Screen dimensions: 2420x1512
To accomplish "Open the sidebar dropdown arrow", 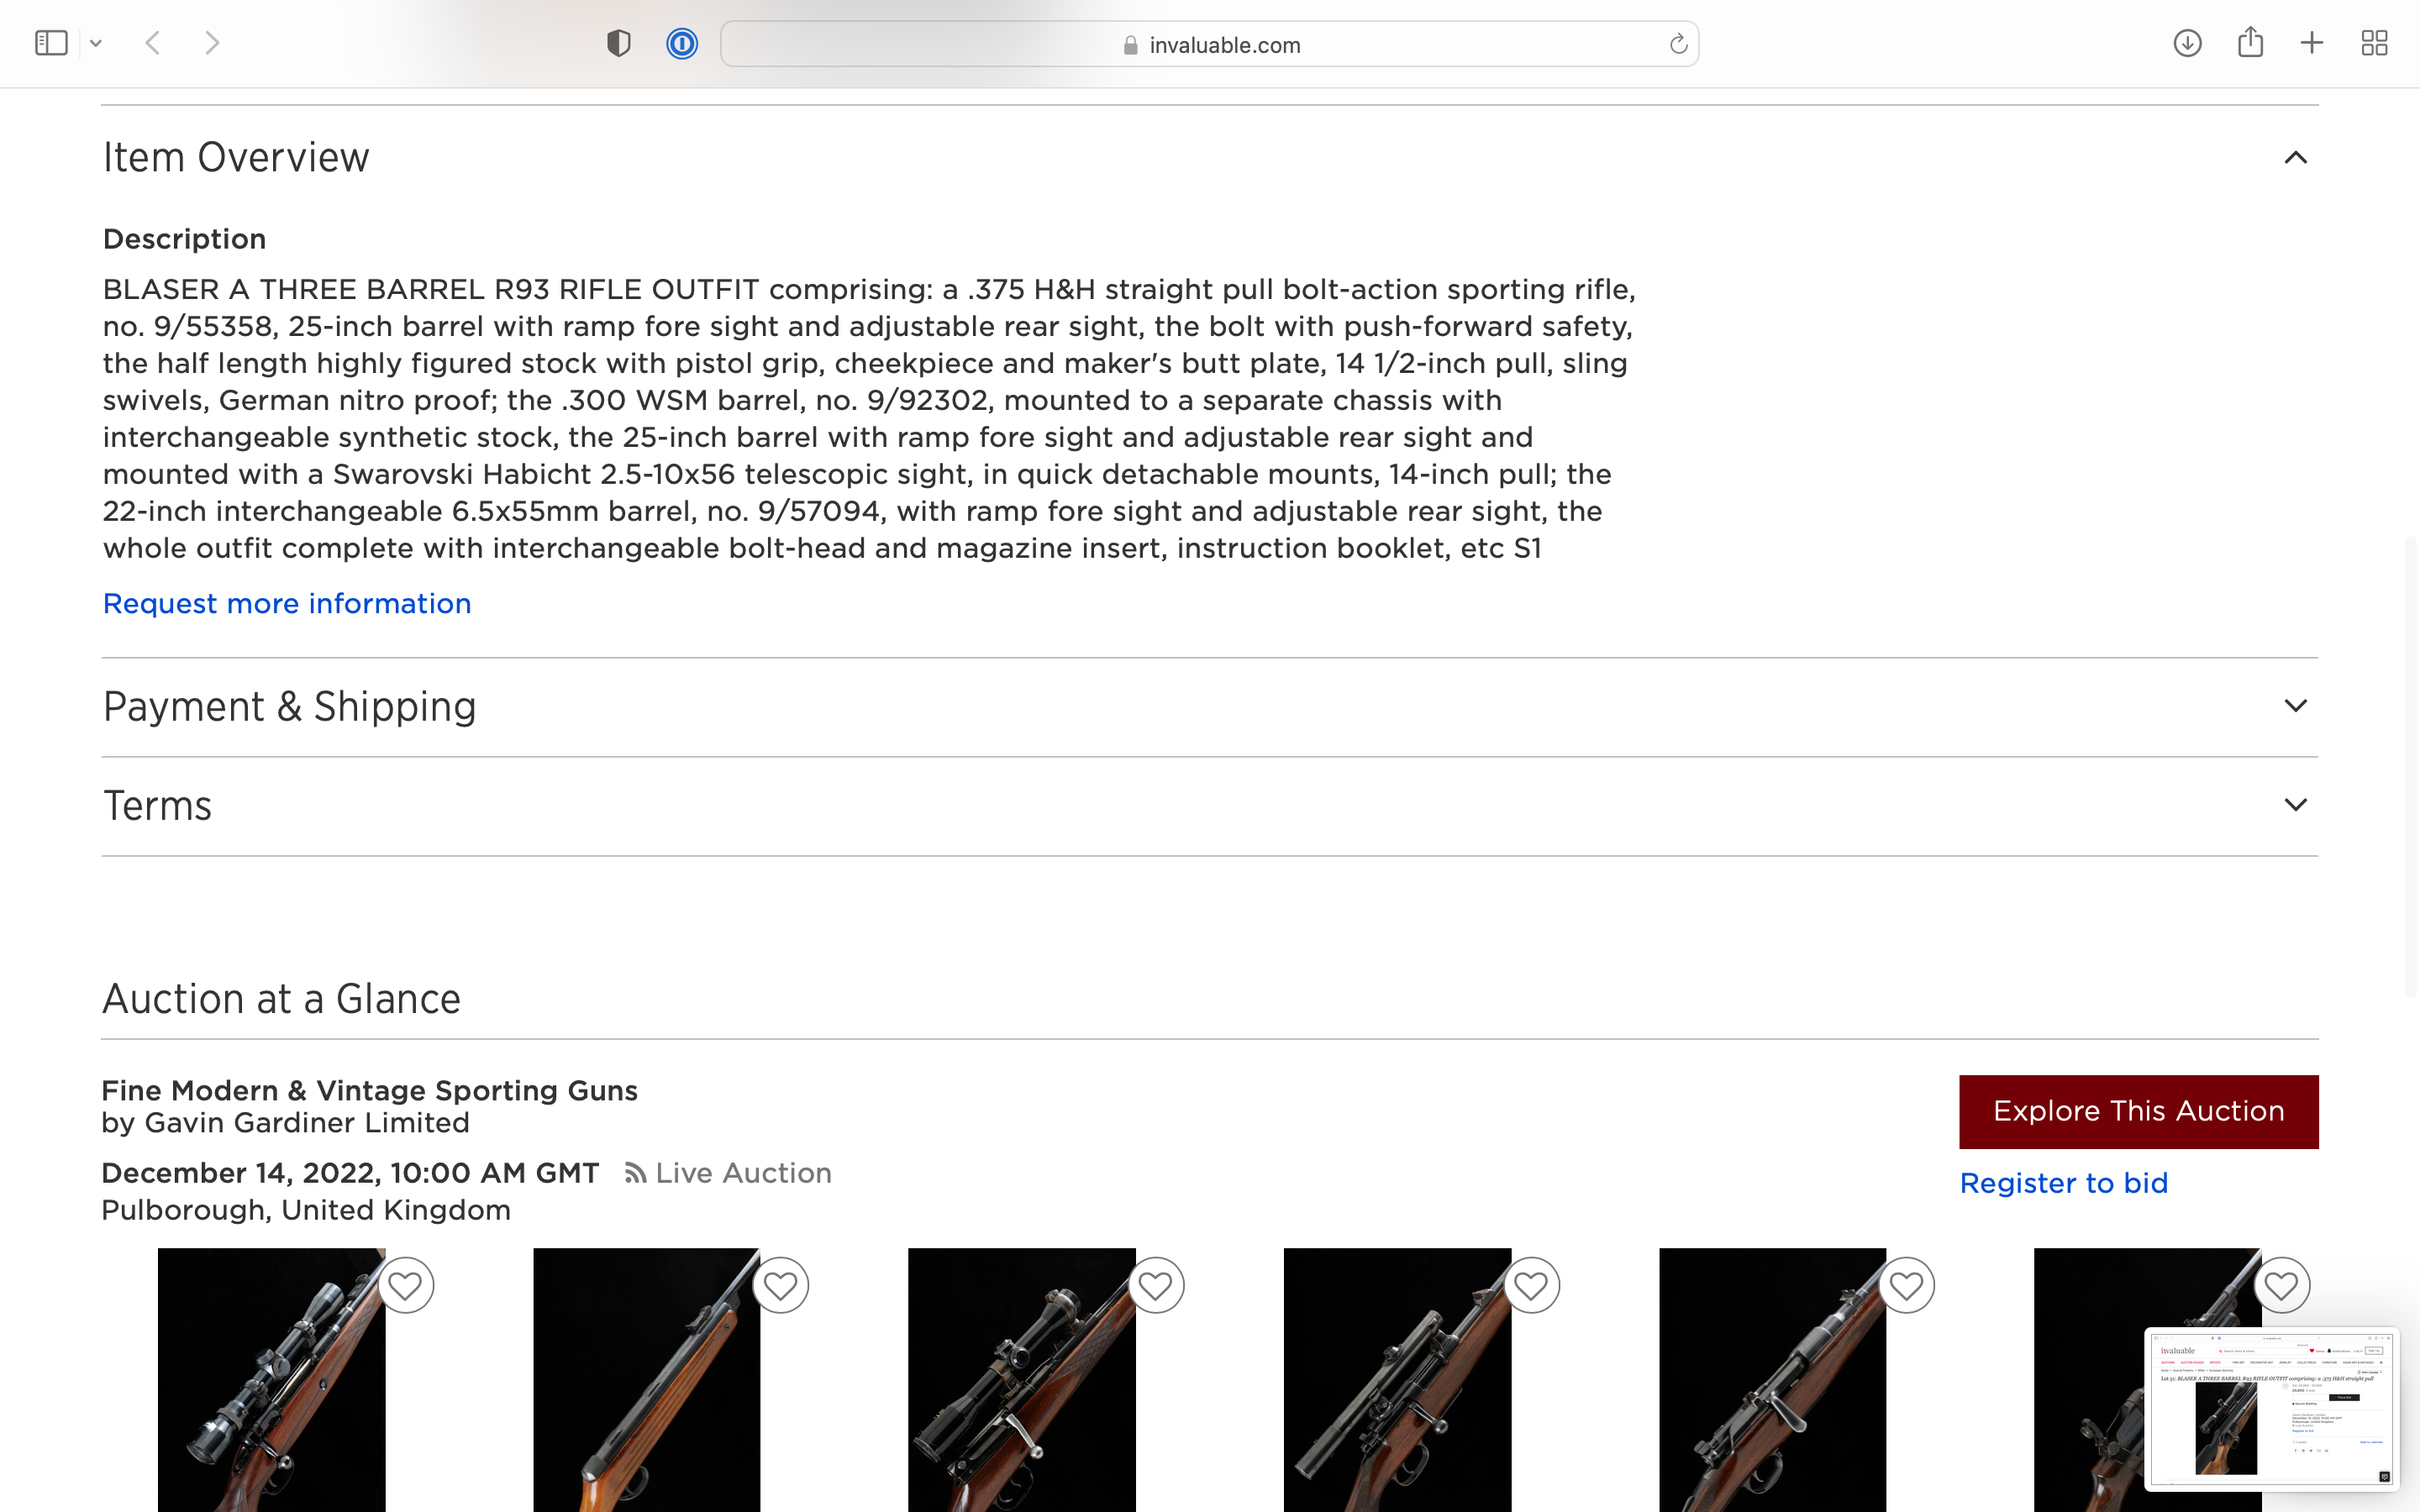I will click(x=96, y=43).
